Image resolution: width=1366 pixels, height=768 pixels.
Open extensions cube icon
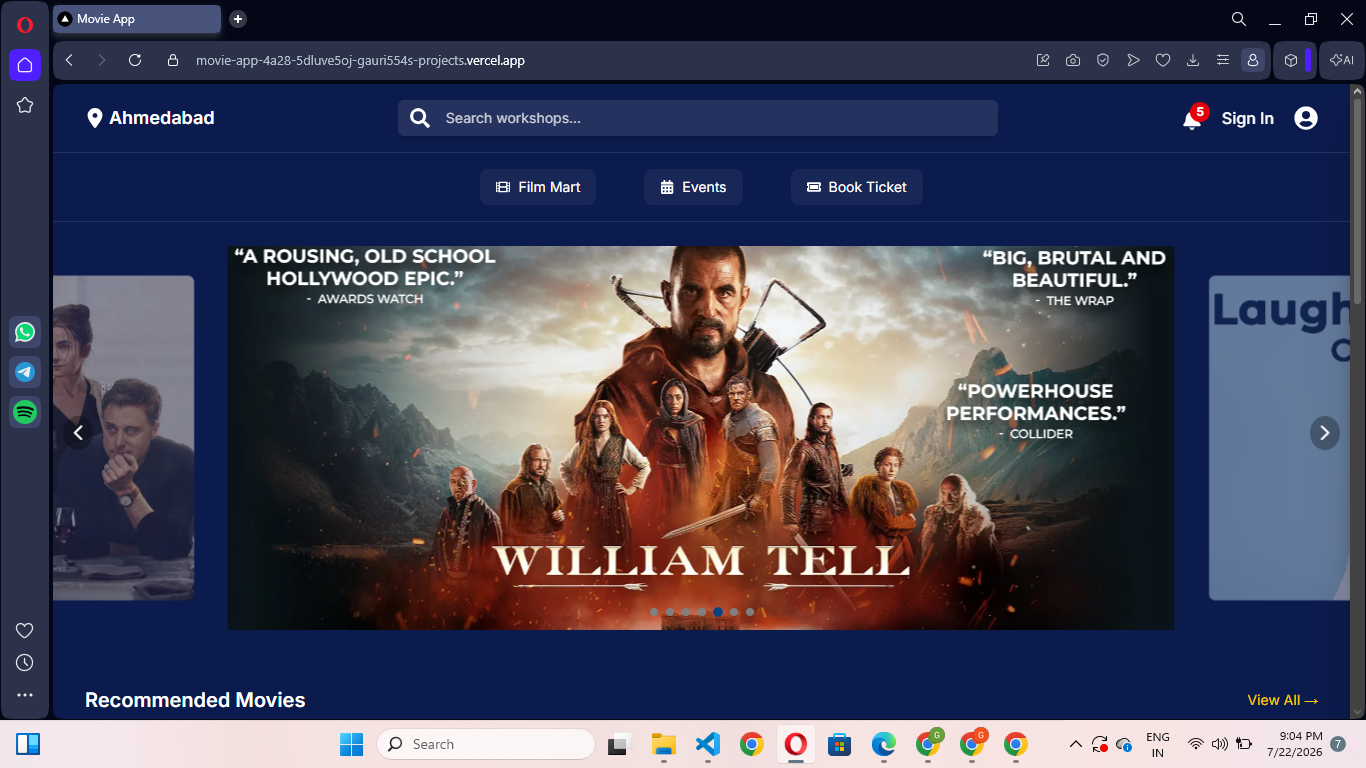coord(1291,60)
